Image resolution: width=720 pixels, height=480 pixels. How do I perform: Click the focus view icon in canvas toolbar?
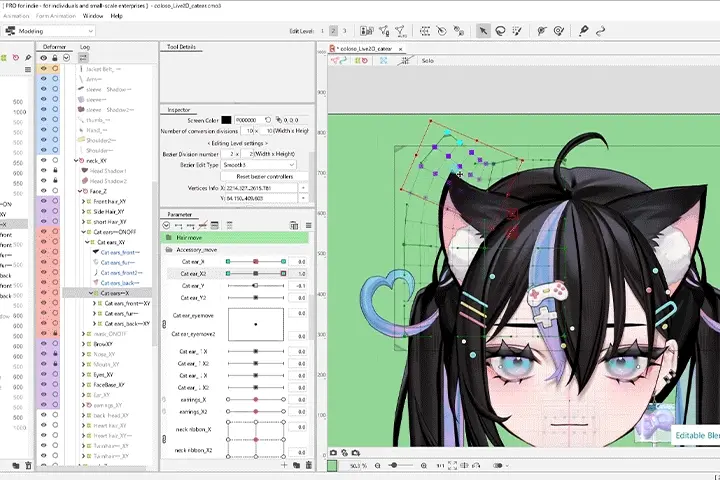point(383,61)
